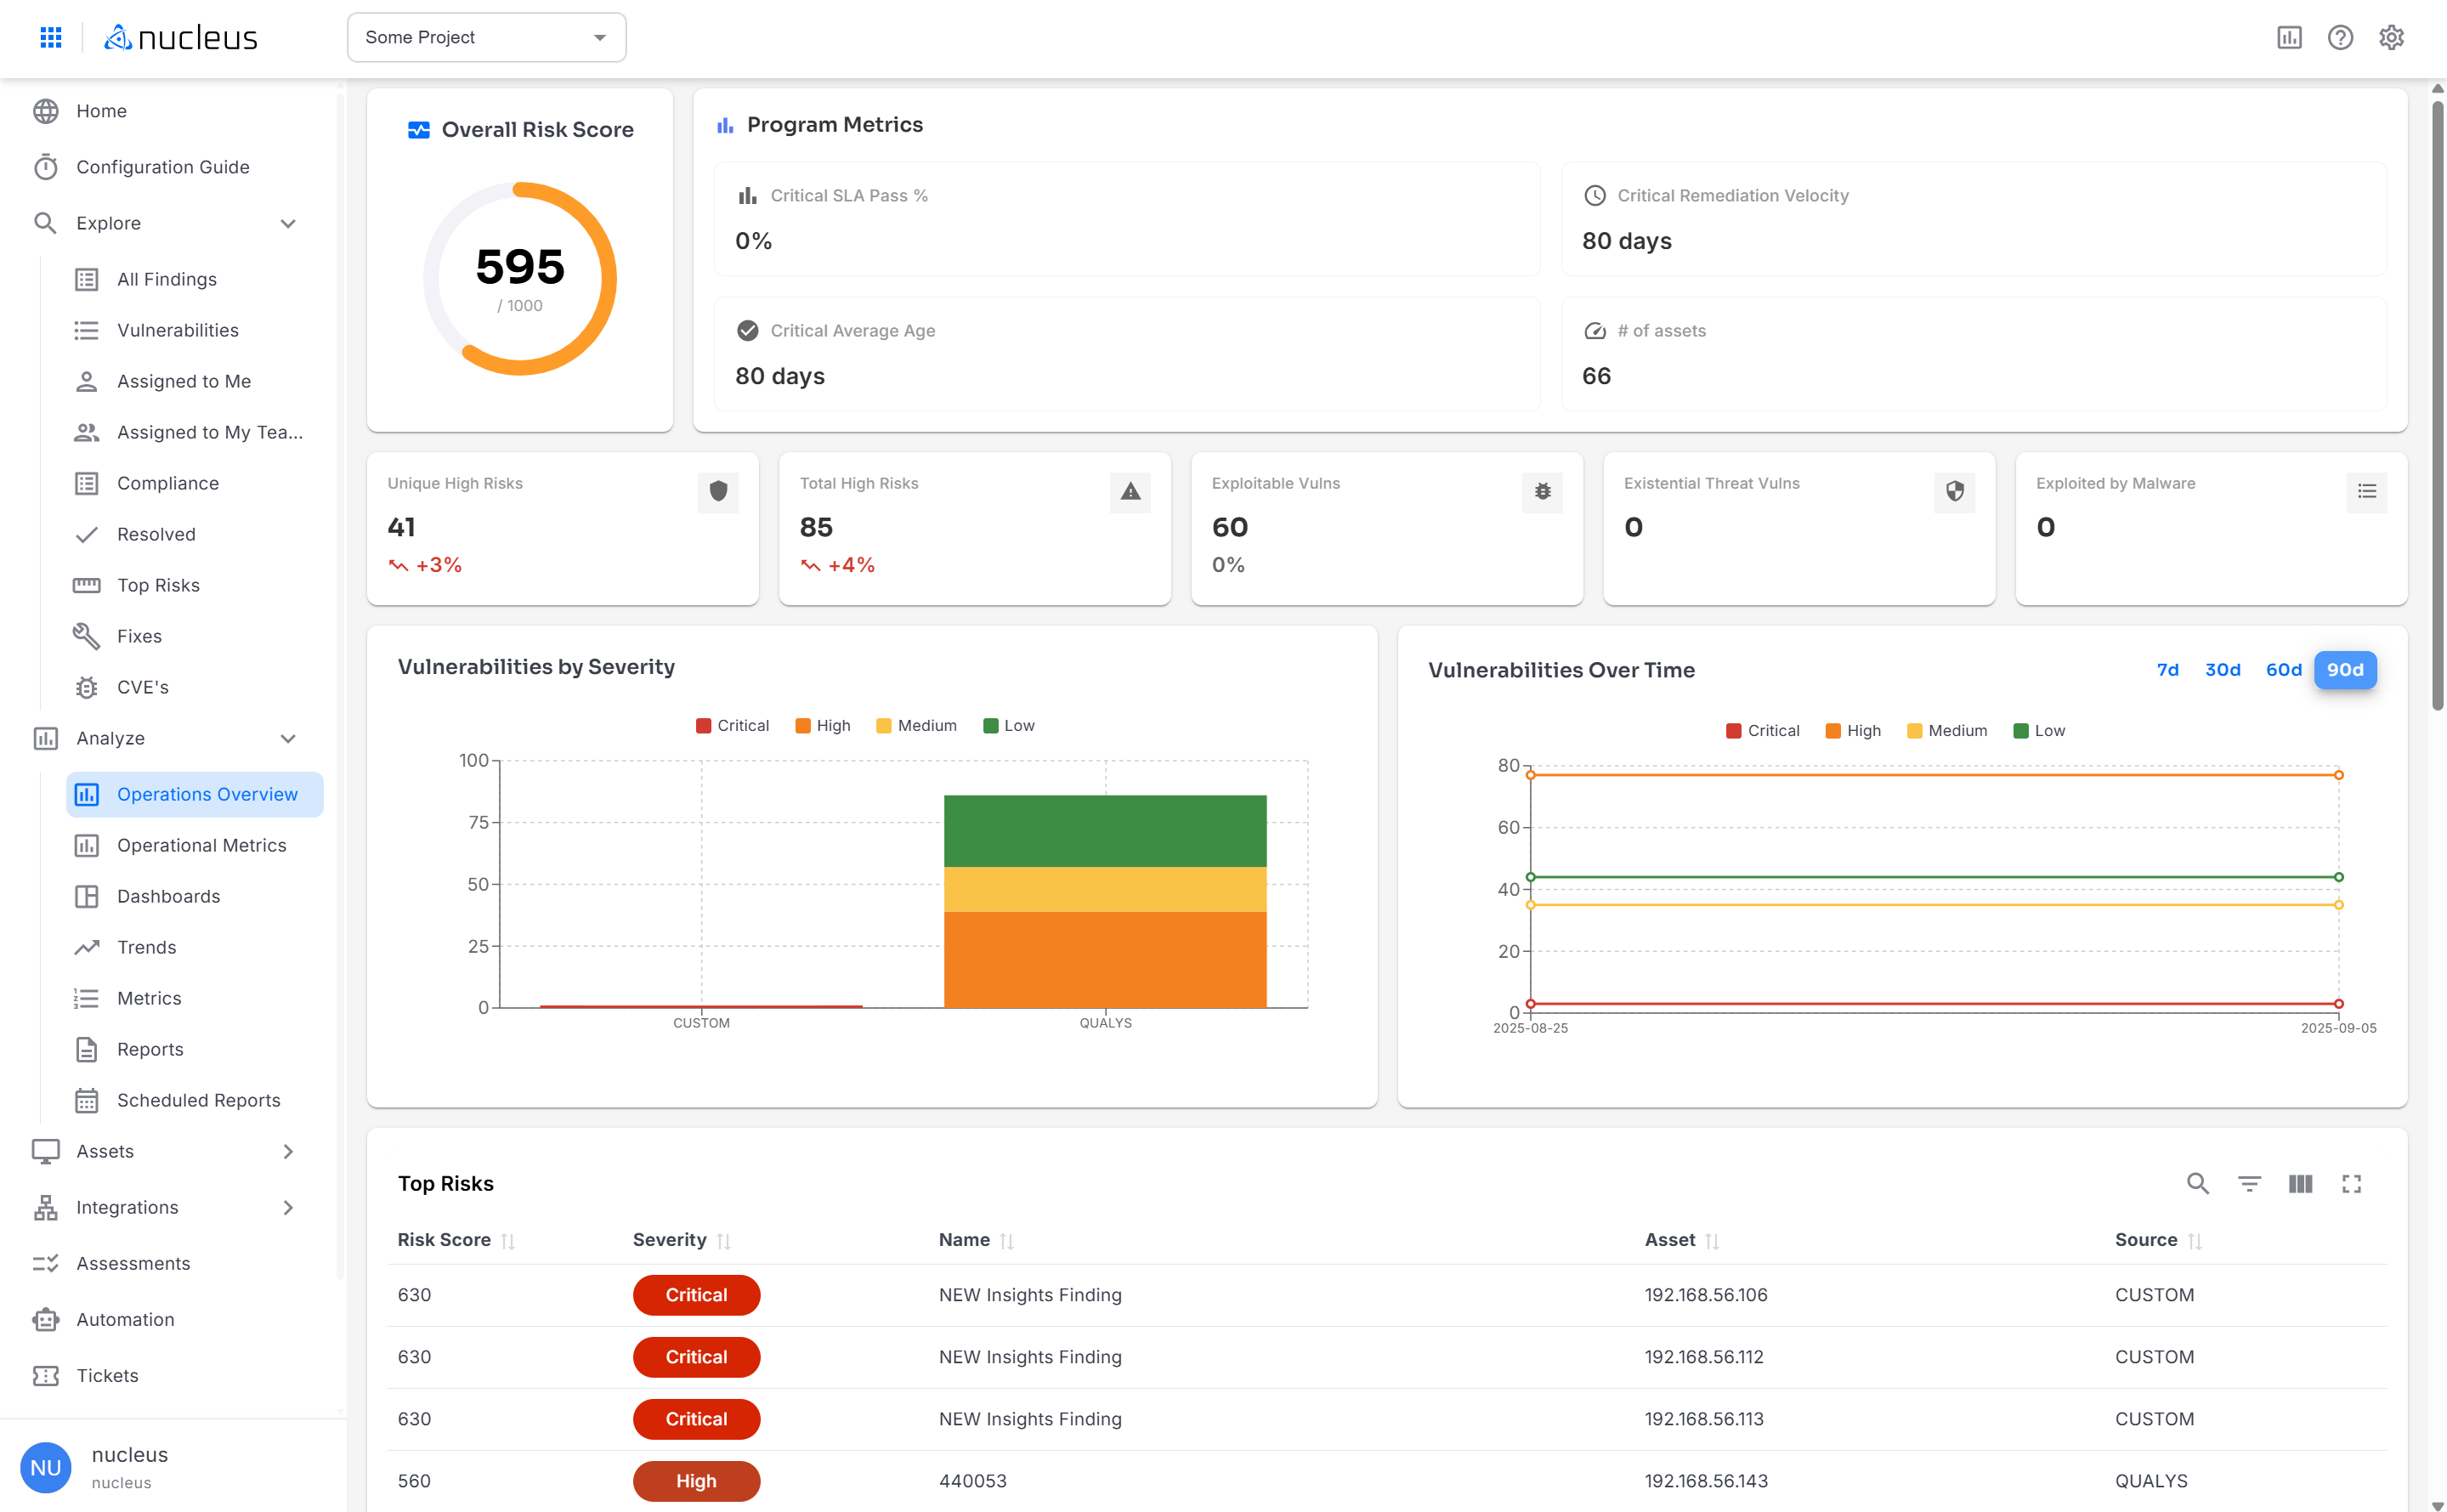Select Scheduled Reports in the sidebar
The height and width of the screenshot is (1512, 2447).
pos(197,1100)
